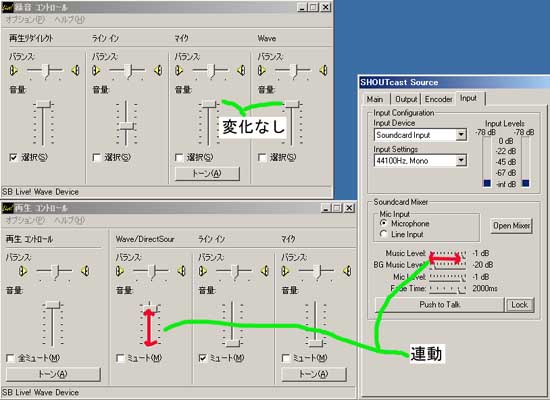Click right speaker icon of 再生 コントロール master balance

pos(85,271)
